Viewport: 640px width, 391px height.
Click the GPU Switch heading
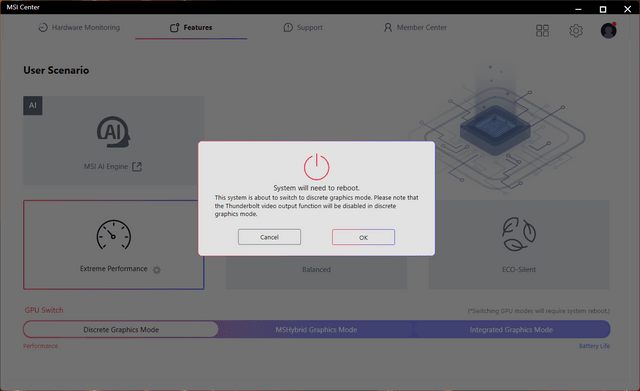pos(44,310)
